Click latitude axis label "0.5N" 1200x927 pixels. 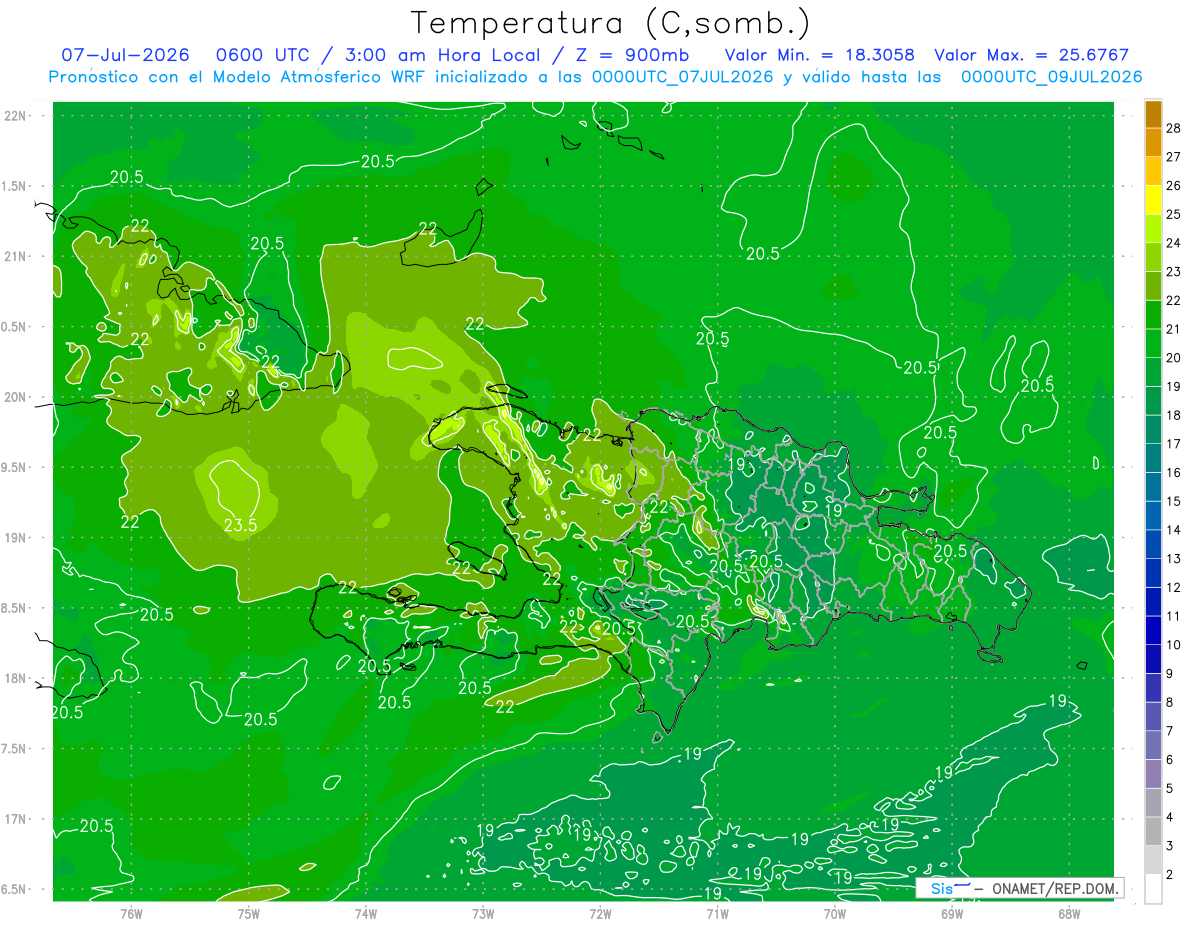point(15,327)
